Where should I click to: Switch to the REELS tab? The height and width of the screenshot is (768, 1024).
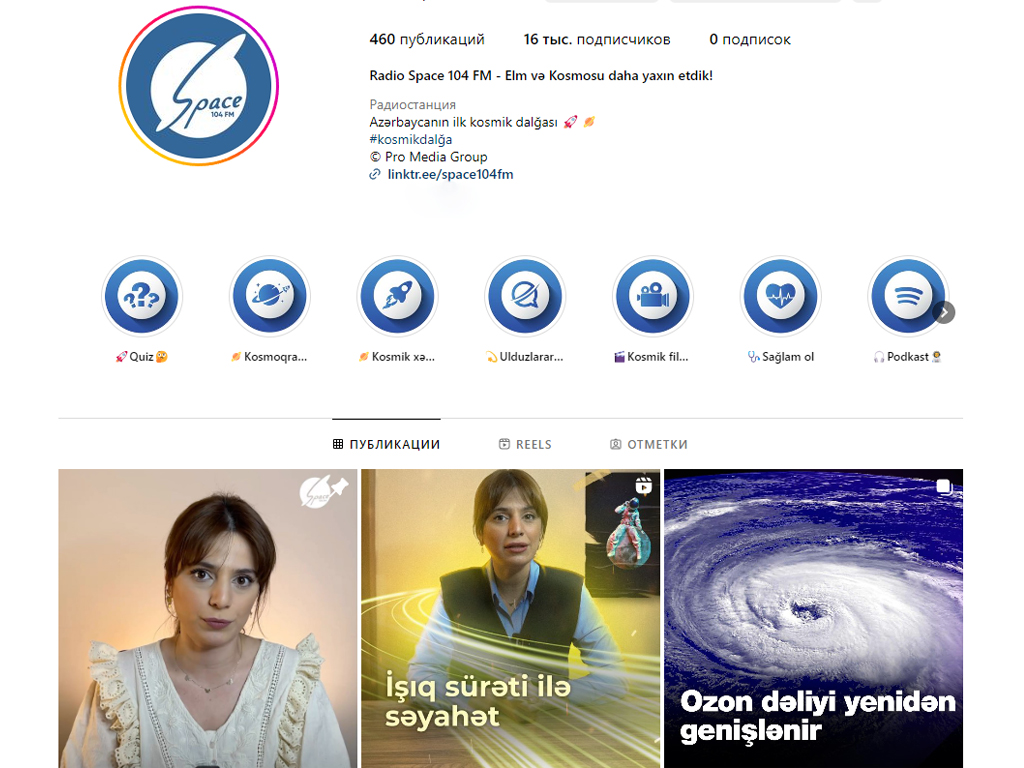pos(525,444)
